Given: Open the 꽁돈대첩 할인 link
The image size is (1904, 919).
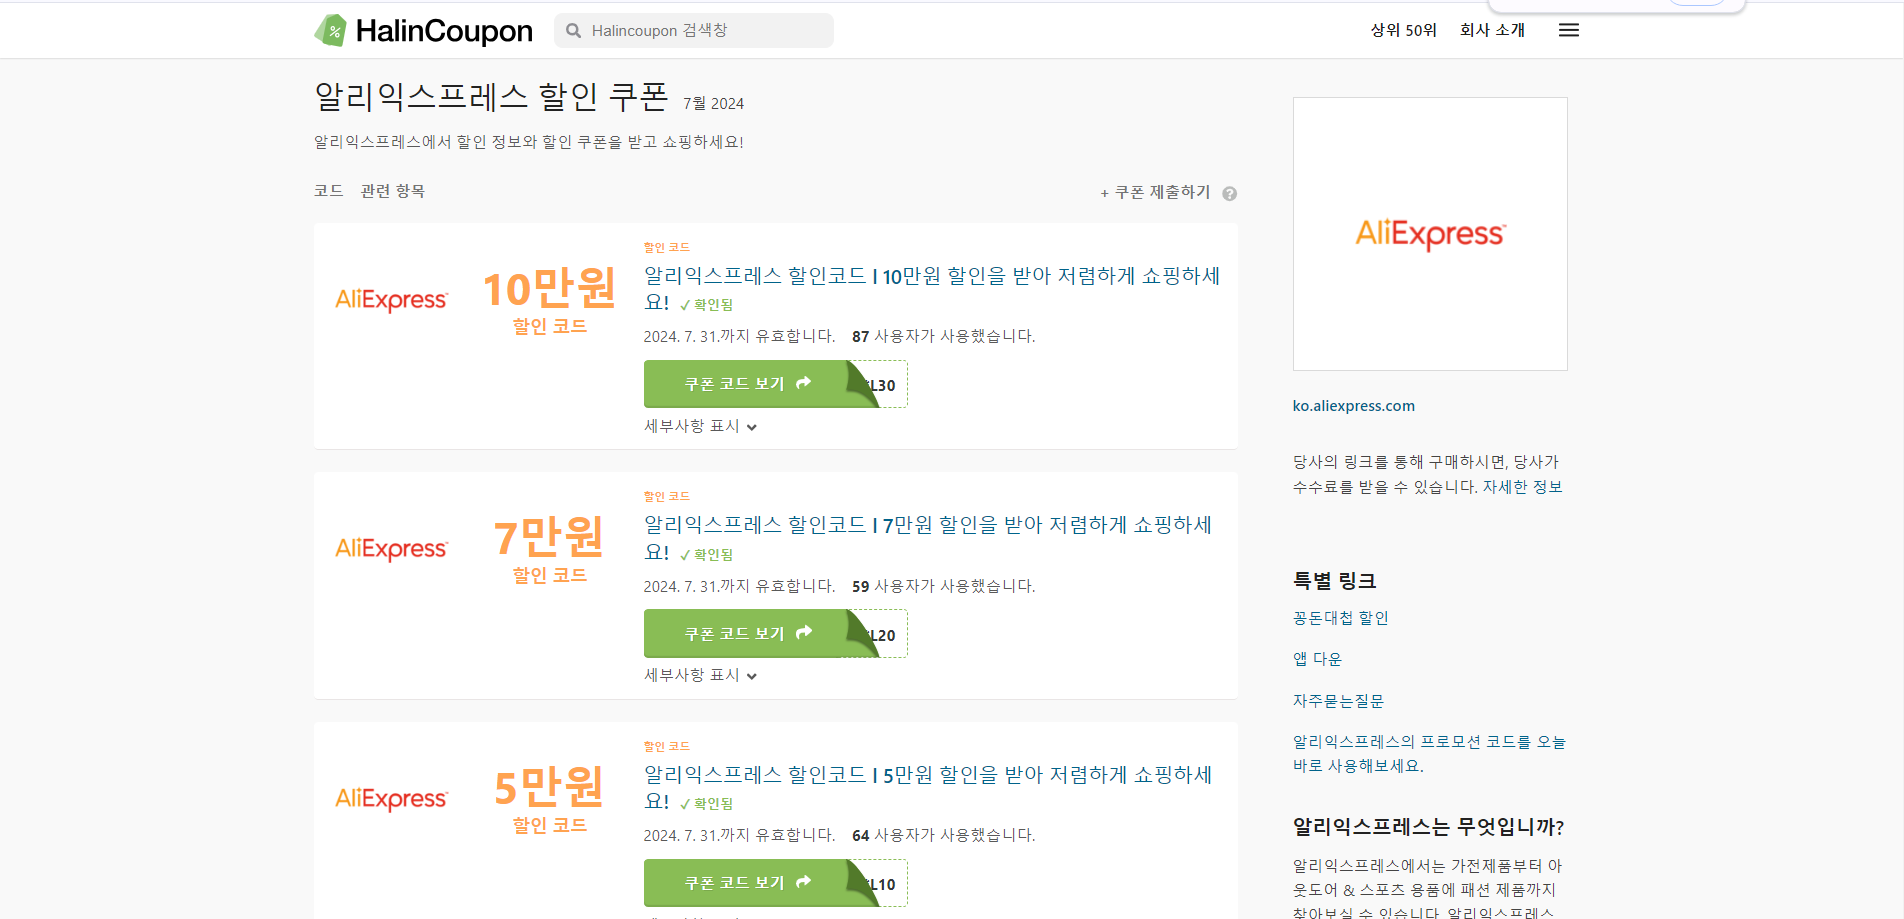Looking at the screenshot, I should coord(1340,618).
